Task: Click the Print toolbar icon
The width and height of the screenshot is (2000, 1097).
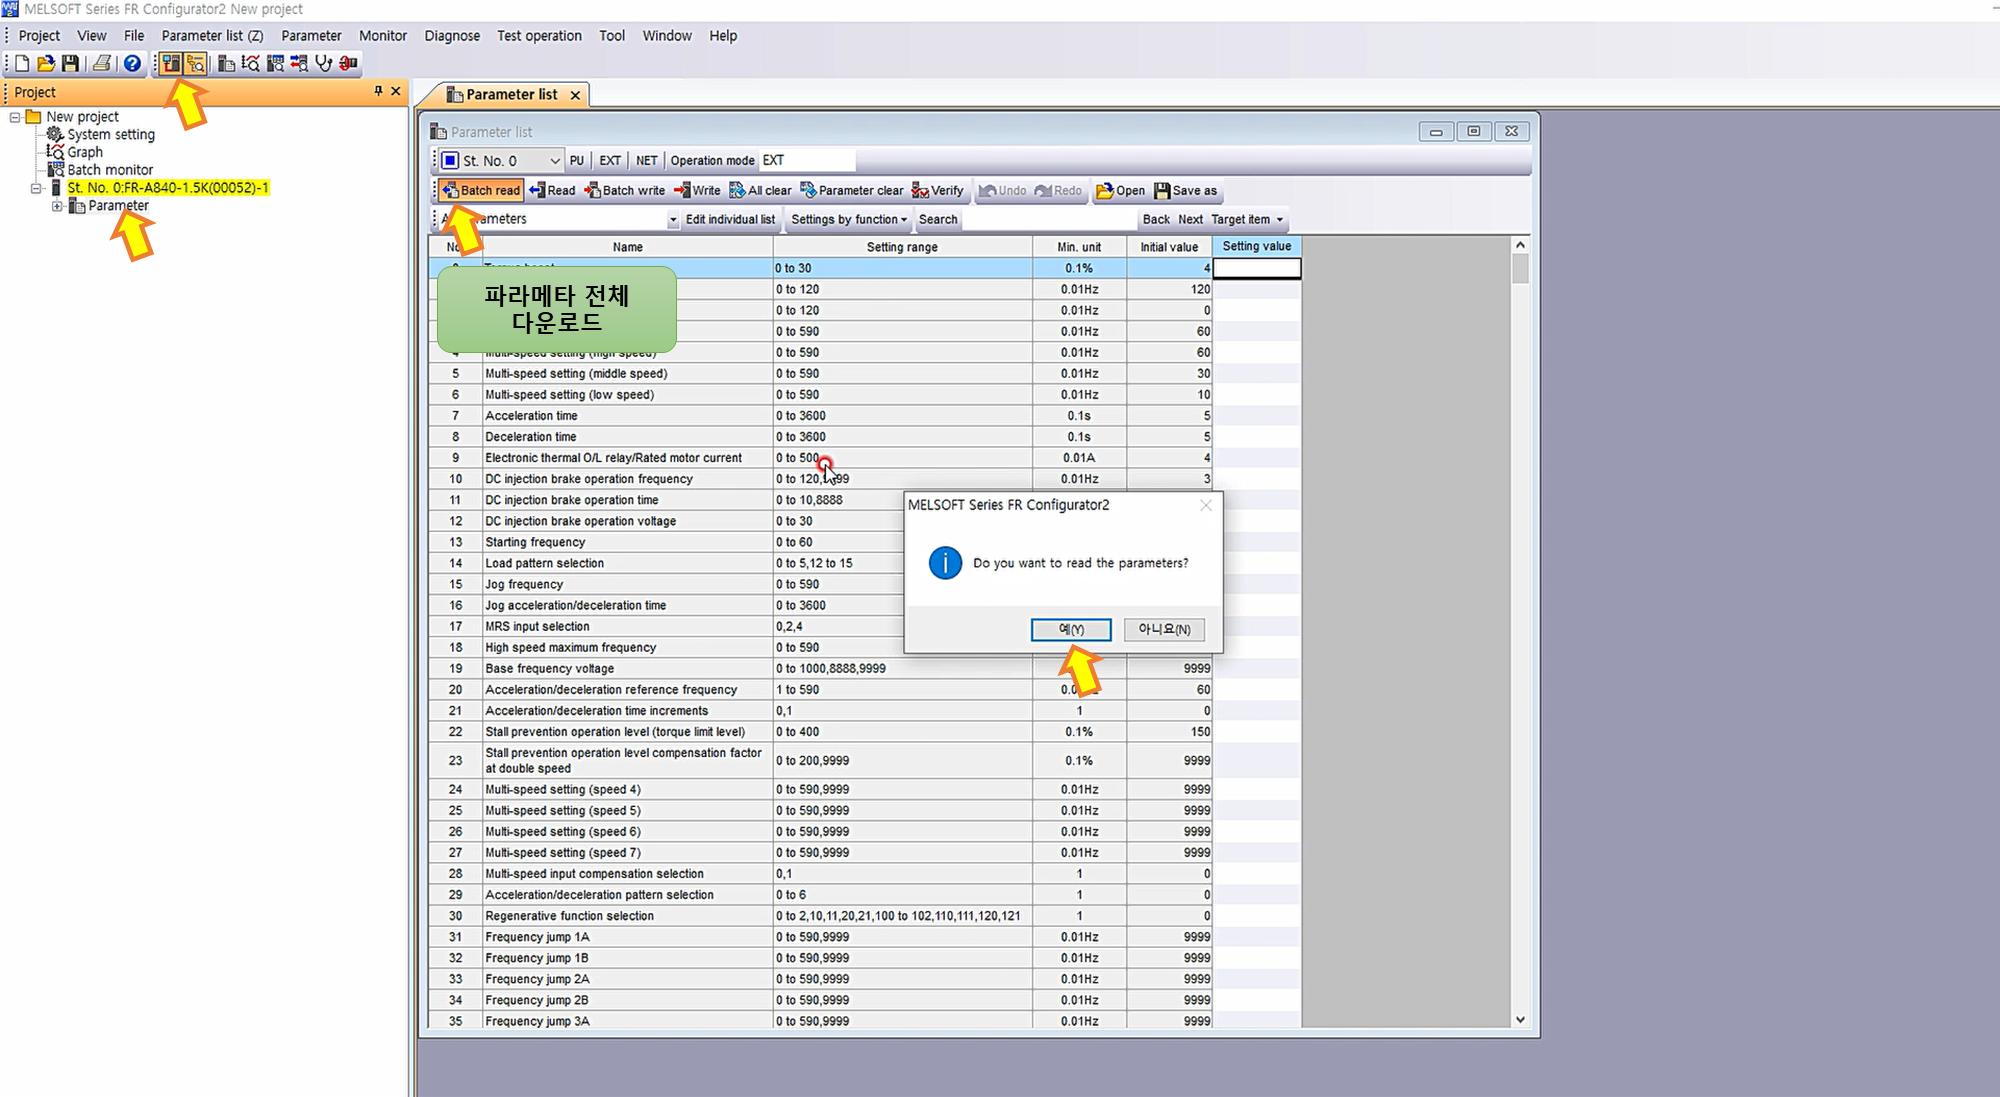Action: coord(102,63)
